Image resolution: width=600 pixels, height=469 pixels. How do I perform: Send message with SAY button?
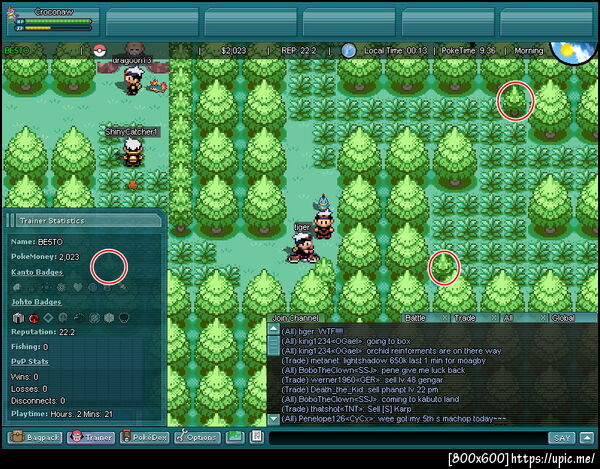562,438
